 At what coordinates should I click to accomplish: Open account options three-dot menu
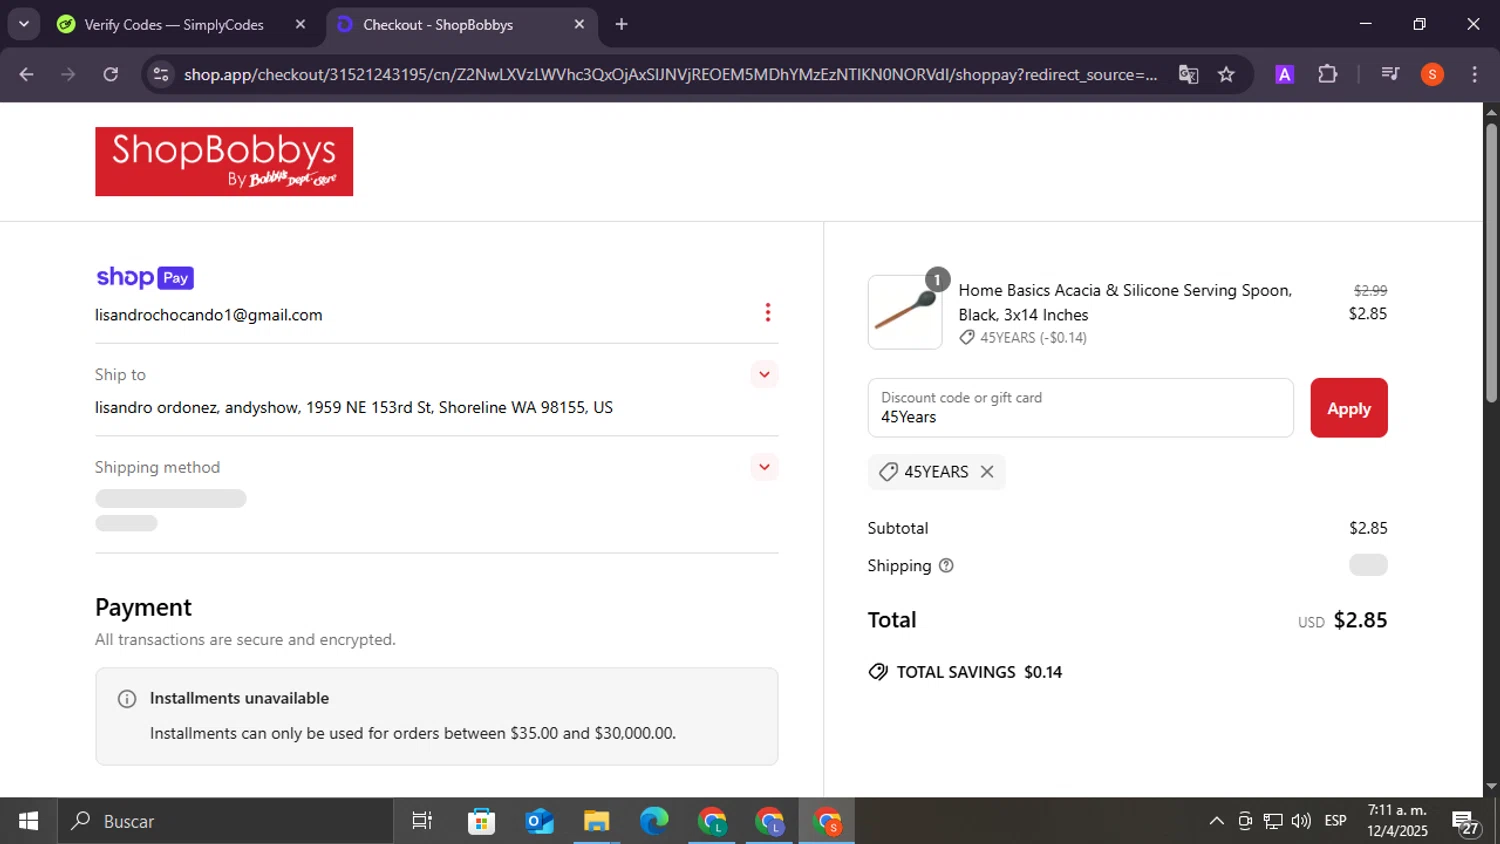(x=767, y=313)
